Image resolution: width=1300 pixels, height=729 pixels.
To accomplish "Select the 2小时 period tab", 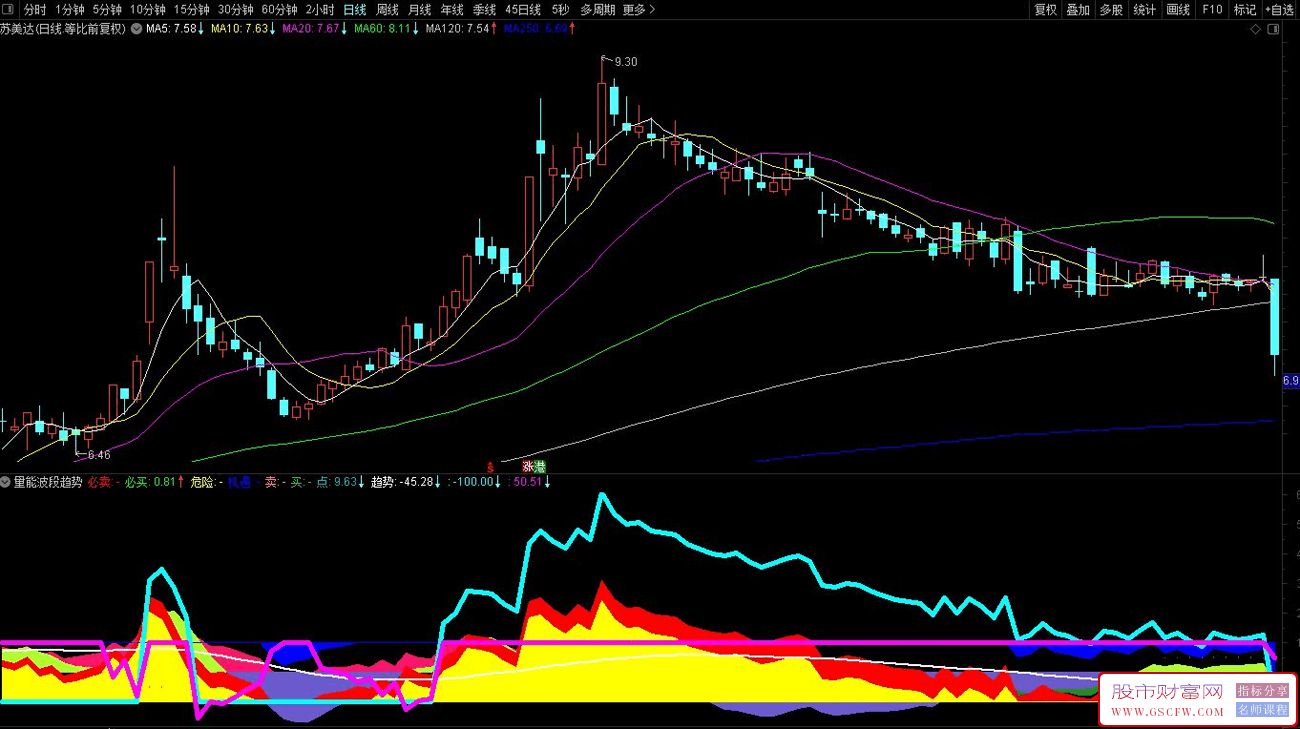I will pos(320,10).
